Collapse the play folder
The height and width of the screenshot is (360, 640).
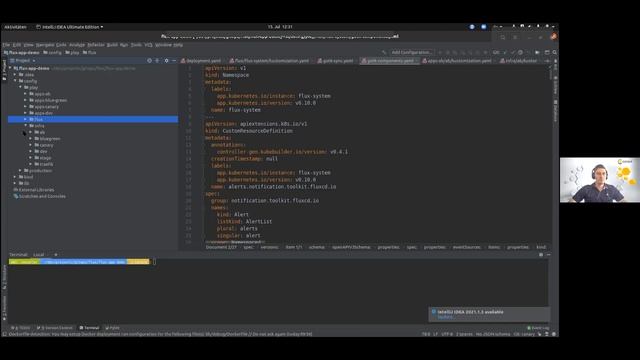[x=20, y=87]
